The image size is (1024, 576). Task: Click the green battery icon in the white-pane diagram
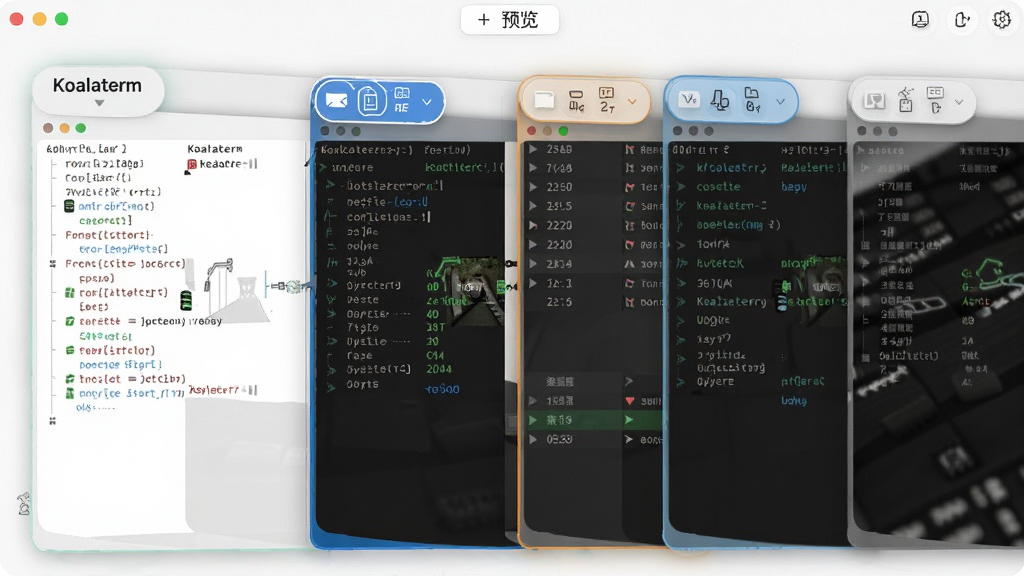coord(186,300)
